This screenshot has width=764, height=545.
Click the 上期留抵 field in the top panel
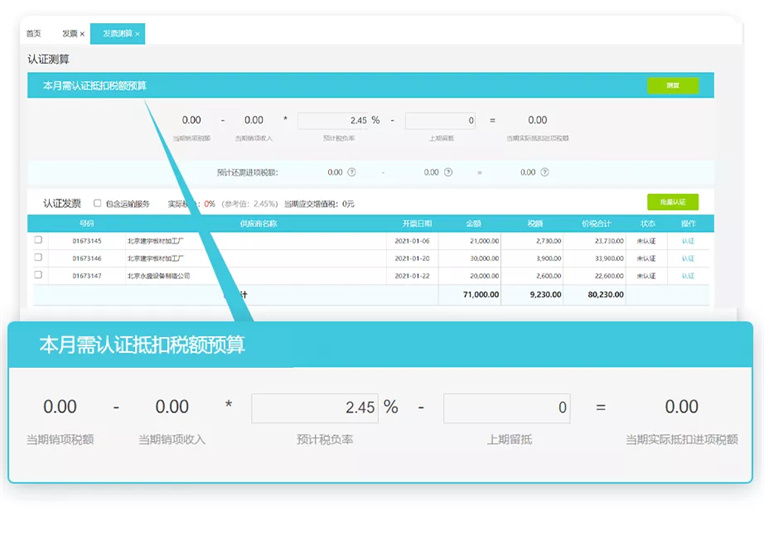coord(440,121)
